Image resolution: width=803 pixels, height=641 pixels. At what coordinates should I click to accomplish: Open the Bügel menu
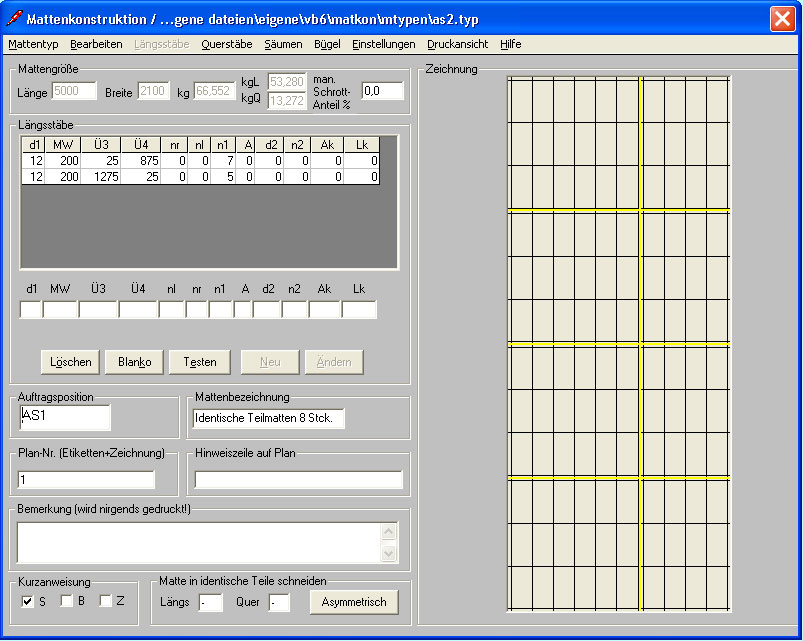tap(327, 44)
